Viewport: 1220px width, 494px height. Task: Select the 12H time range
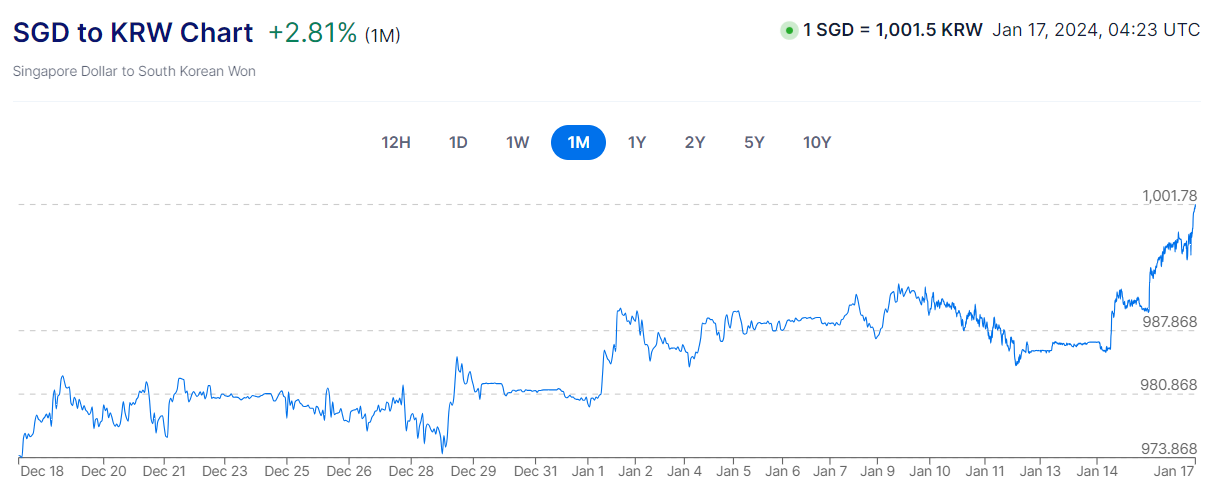396,142
